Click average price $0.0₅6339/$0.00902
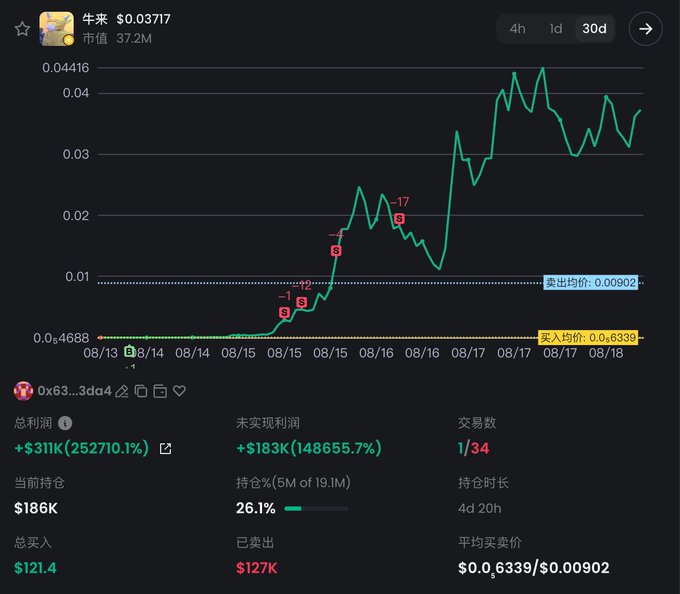The width and height of the screenshot is (680, 594). pyautogui.click(x=533, y=568)
